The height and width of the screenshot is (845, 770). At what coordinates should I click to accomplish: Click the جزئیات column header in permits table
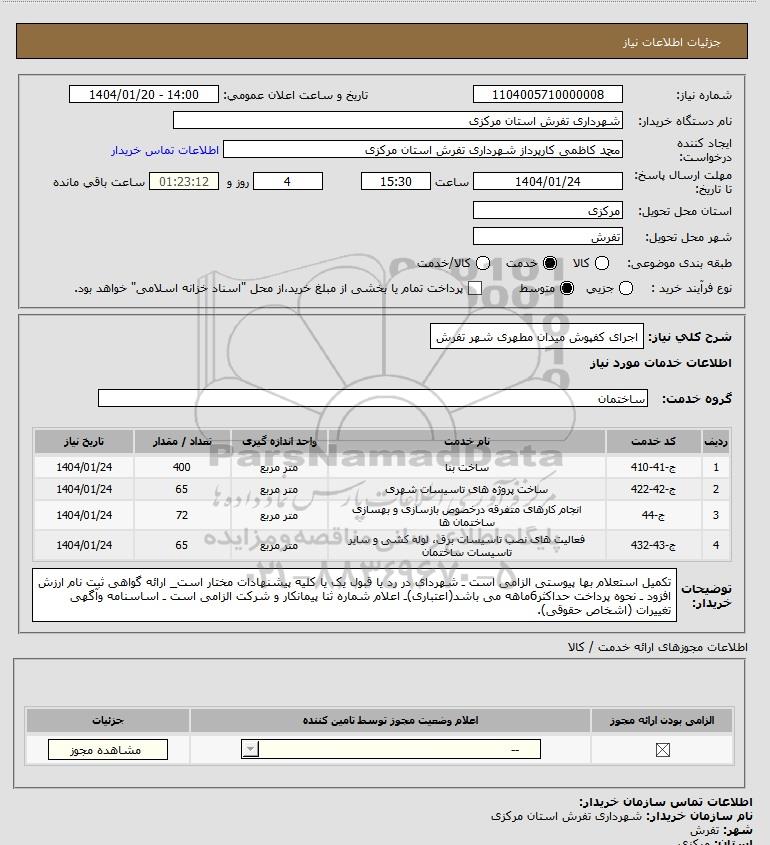click(108, 721)
